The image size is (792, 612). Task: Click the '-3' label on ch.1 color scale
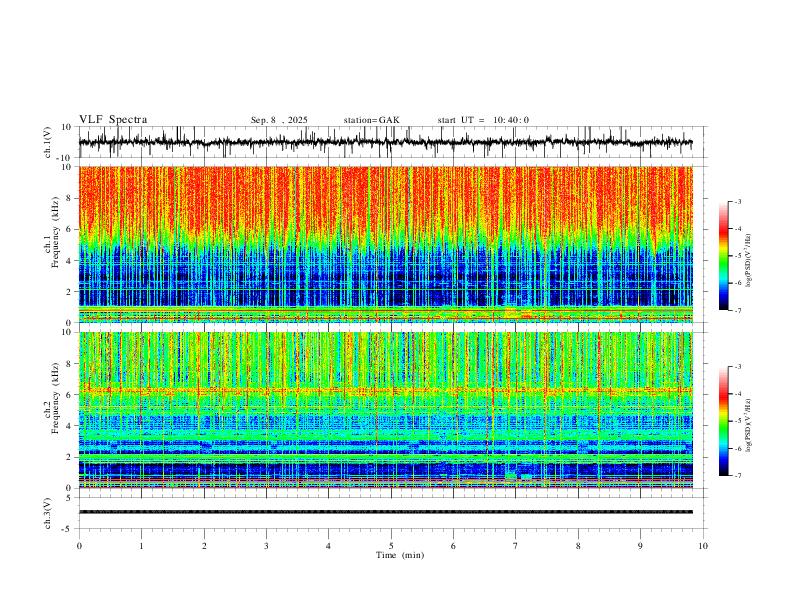coord(737,201)
